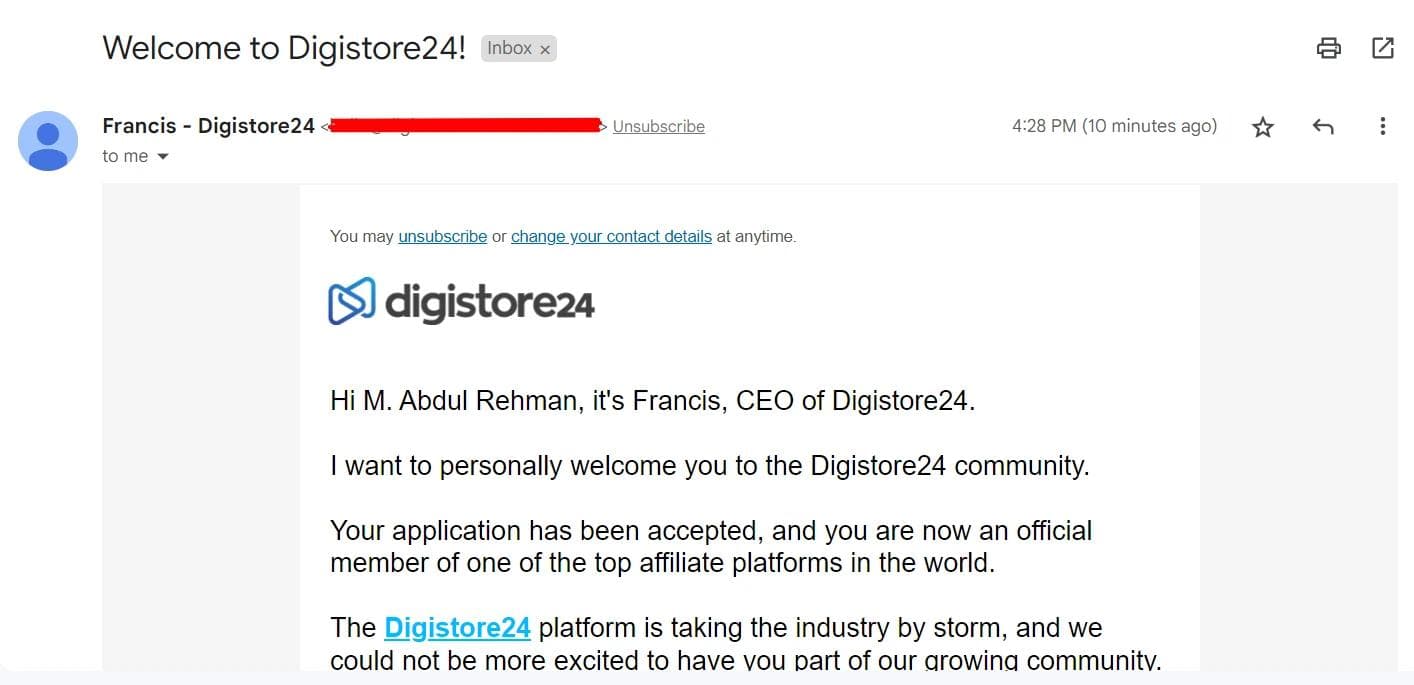Follow the blue Digistore24 hyperlink in the text
The width and height of the screenshot is (1414, 685).
(x=457, y=628)
